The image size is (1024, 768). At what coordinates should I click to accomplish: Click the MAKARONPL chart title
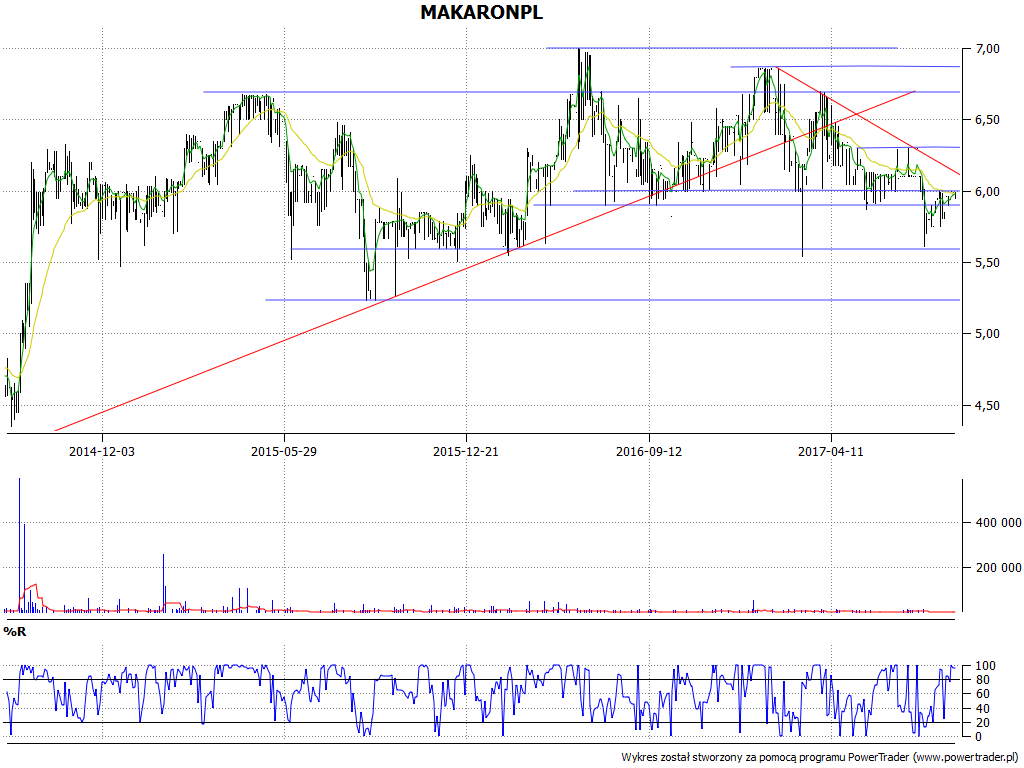[481, 12]
